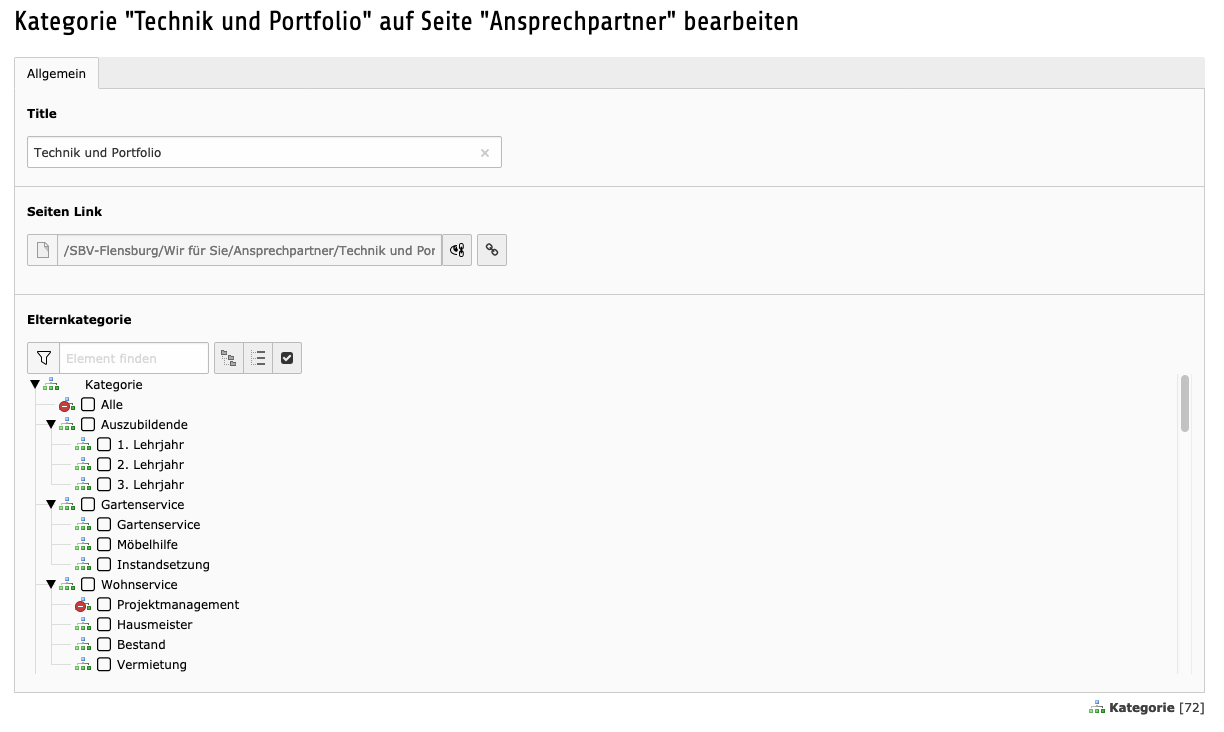Click the page document icon in Seiten Link

click(x=43, y=250)
